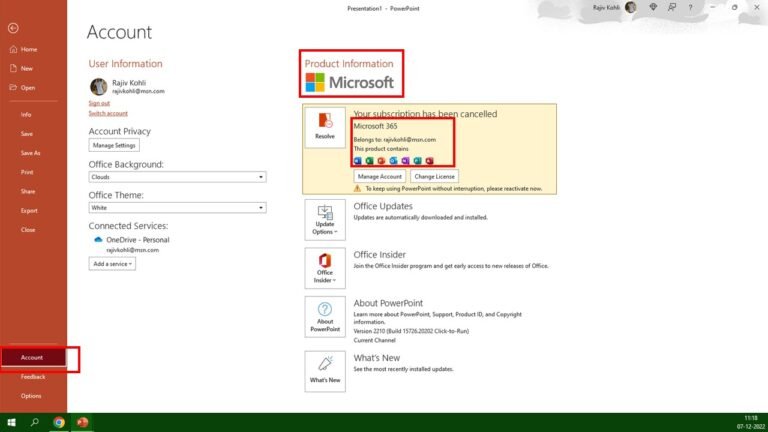The height and width of the screenshot is (432, 768).
Task: Open the Windows Start menu
Action: click(11, 422)
